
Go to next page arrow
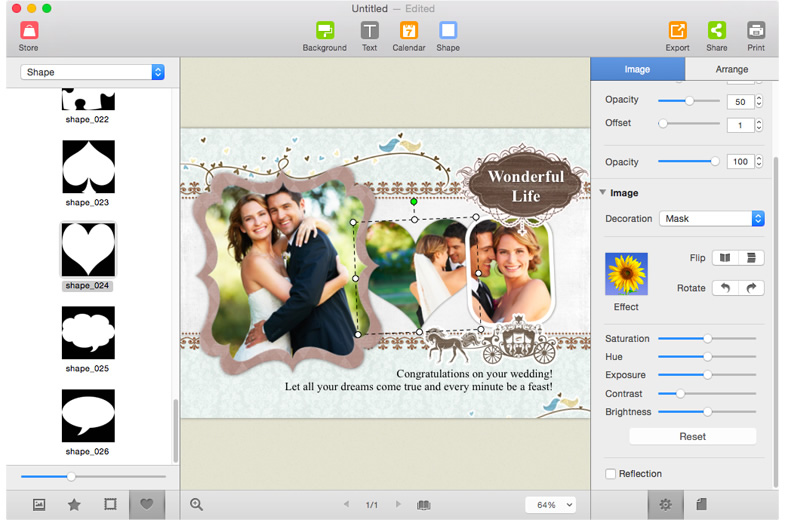398,504
